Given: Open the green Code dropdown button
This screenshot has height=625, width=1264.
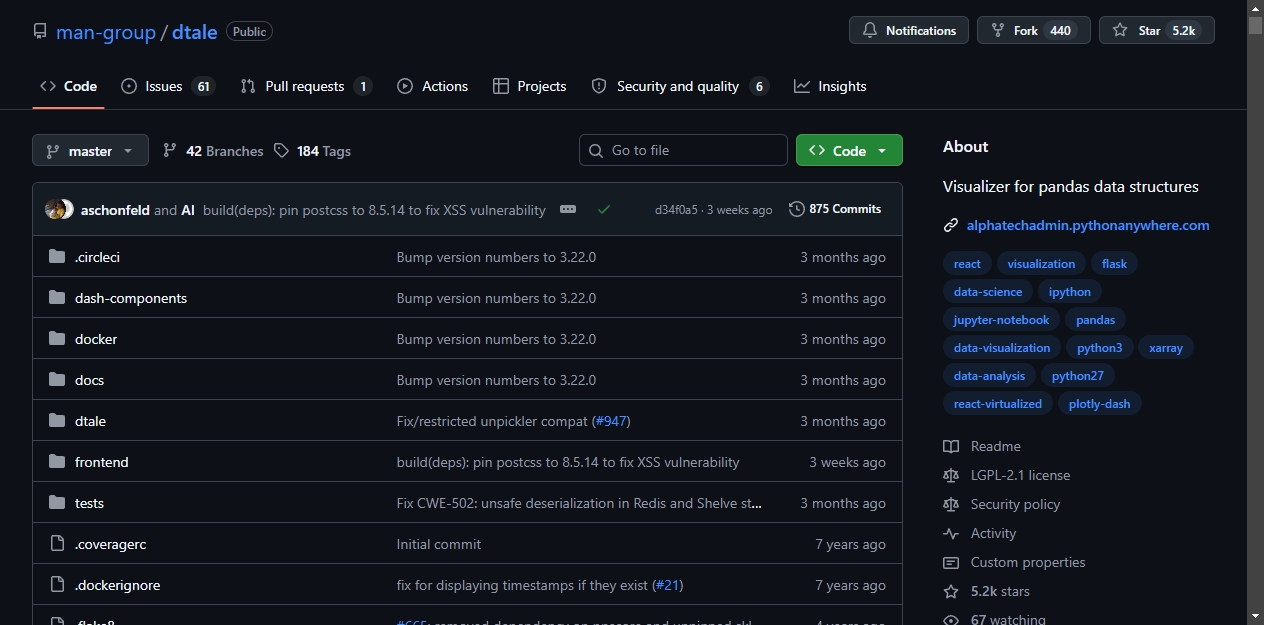Looking at the screenshot, I should point(849,150).
